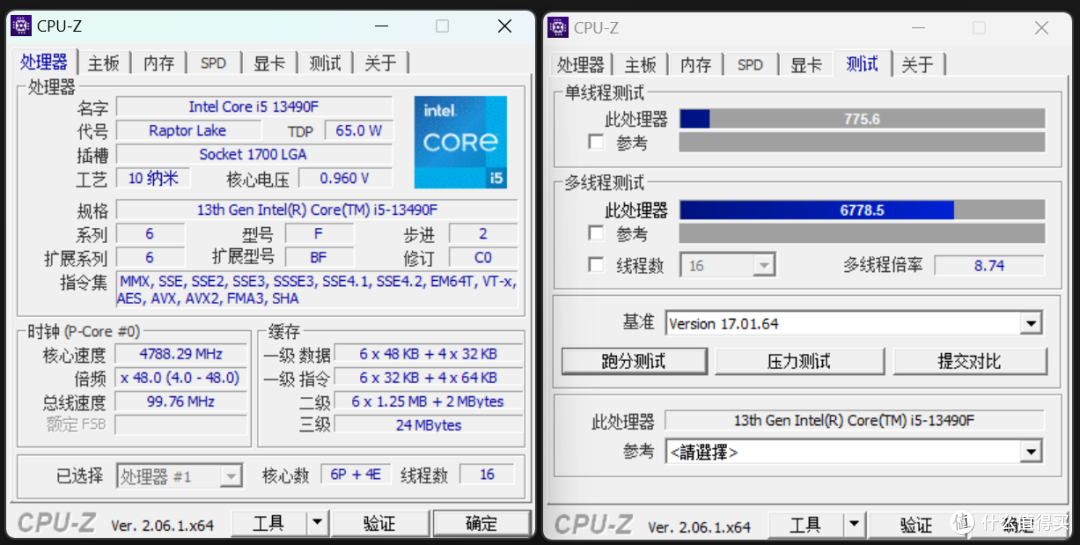Screen dimensions: 1080x545
Task: Click 工具 button in left window
Action: 269,524
